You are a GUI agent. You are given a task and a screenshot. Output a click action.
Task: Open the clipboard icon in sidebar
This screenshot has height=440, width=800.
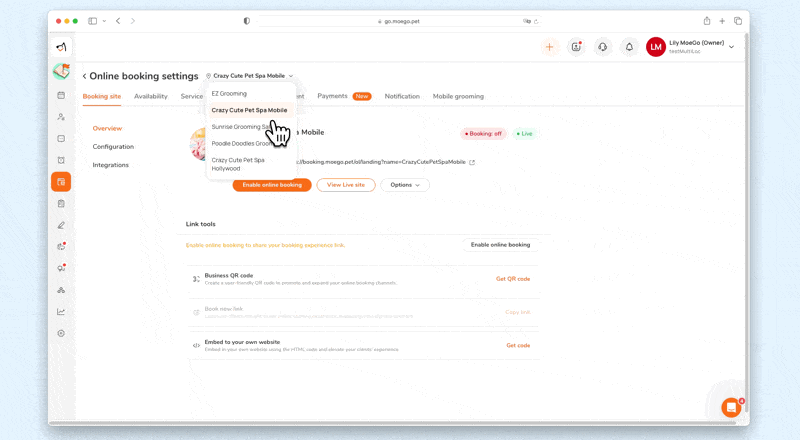(x=61, y=204)
